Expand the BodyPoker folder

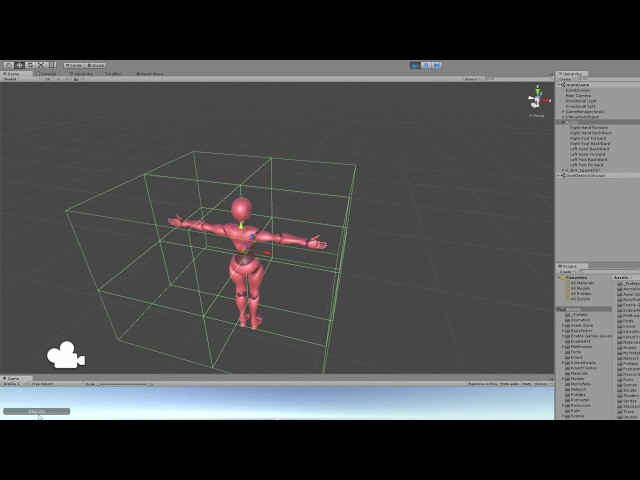(x=563, y=331)
